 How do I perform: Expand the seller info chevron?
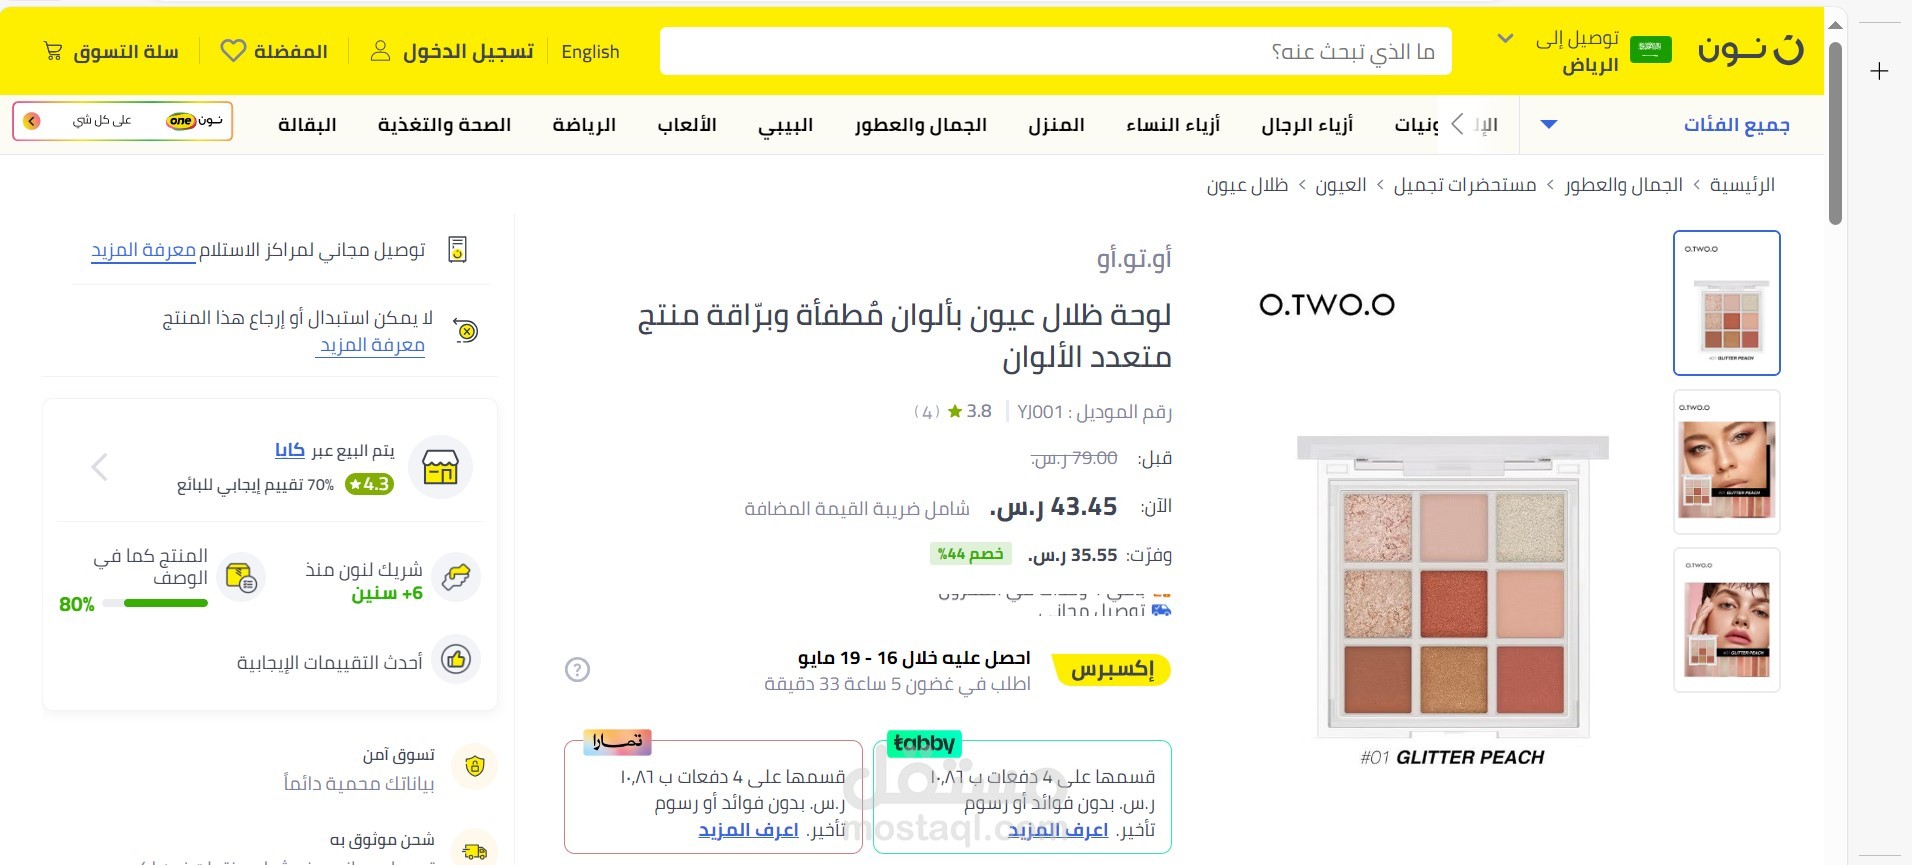[99, 467]
